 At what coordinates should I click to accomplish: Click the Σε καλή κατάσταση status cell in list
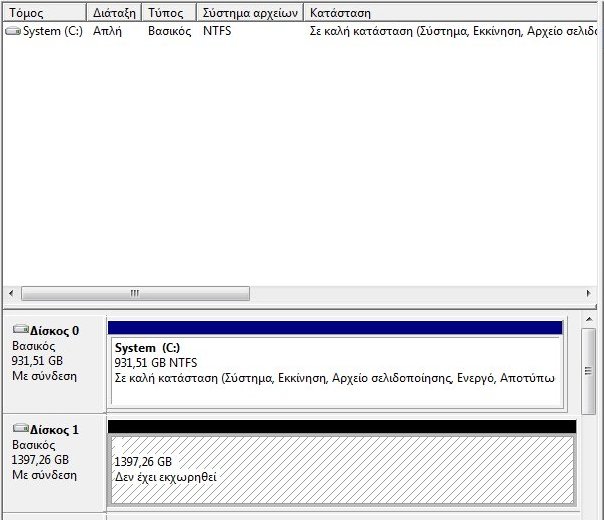[453, 31]
